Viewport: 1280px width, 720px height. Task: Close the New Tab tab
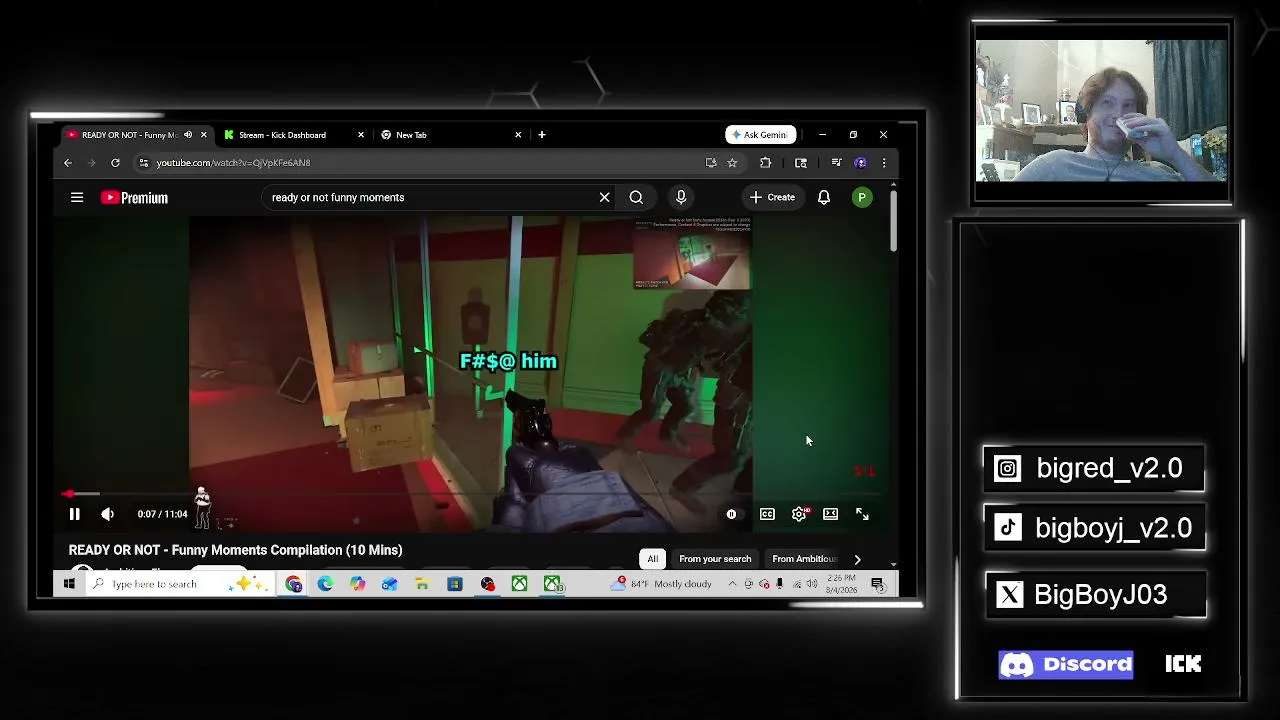coord(518,135)
